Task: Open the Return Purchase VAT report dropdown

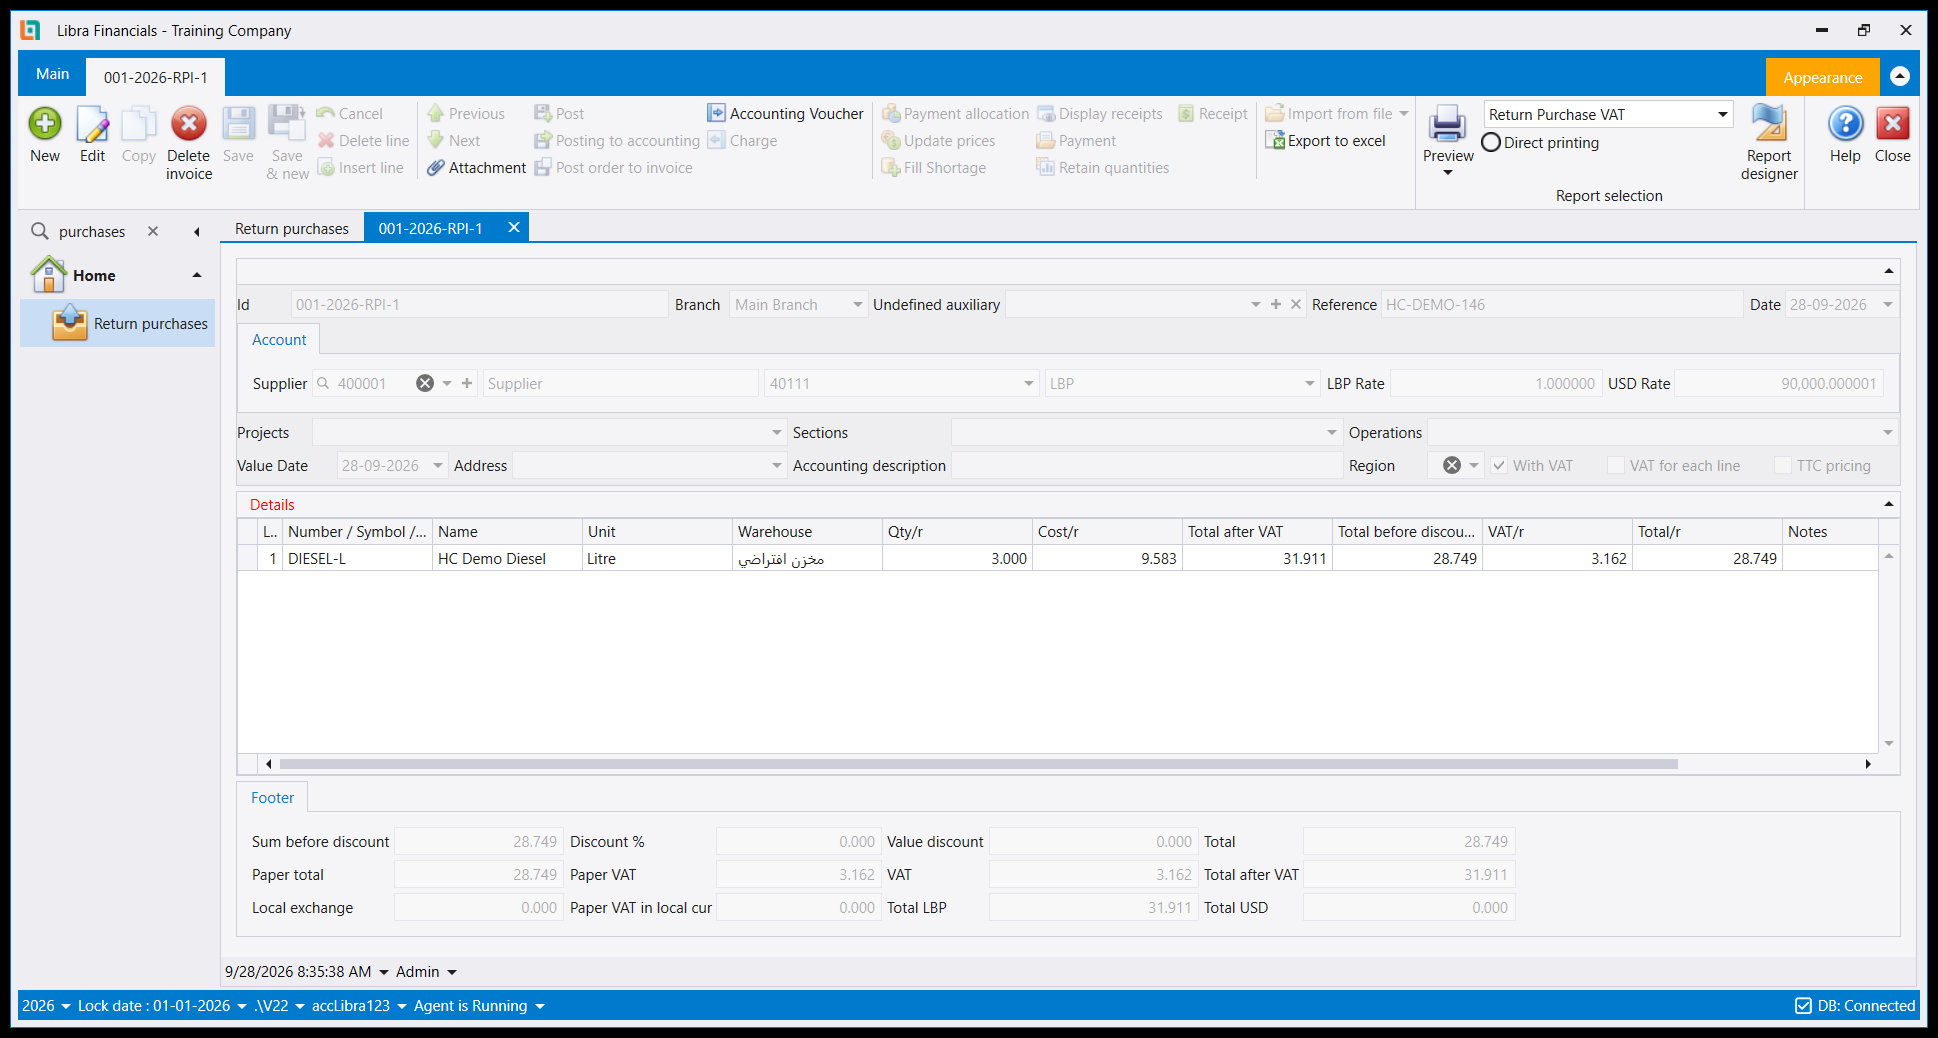Action: 1723,114
